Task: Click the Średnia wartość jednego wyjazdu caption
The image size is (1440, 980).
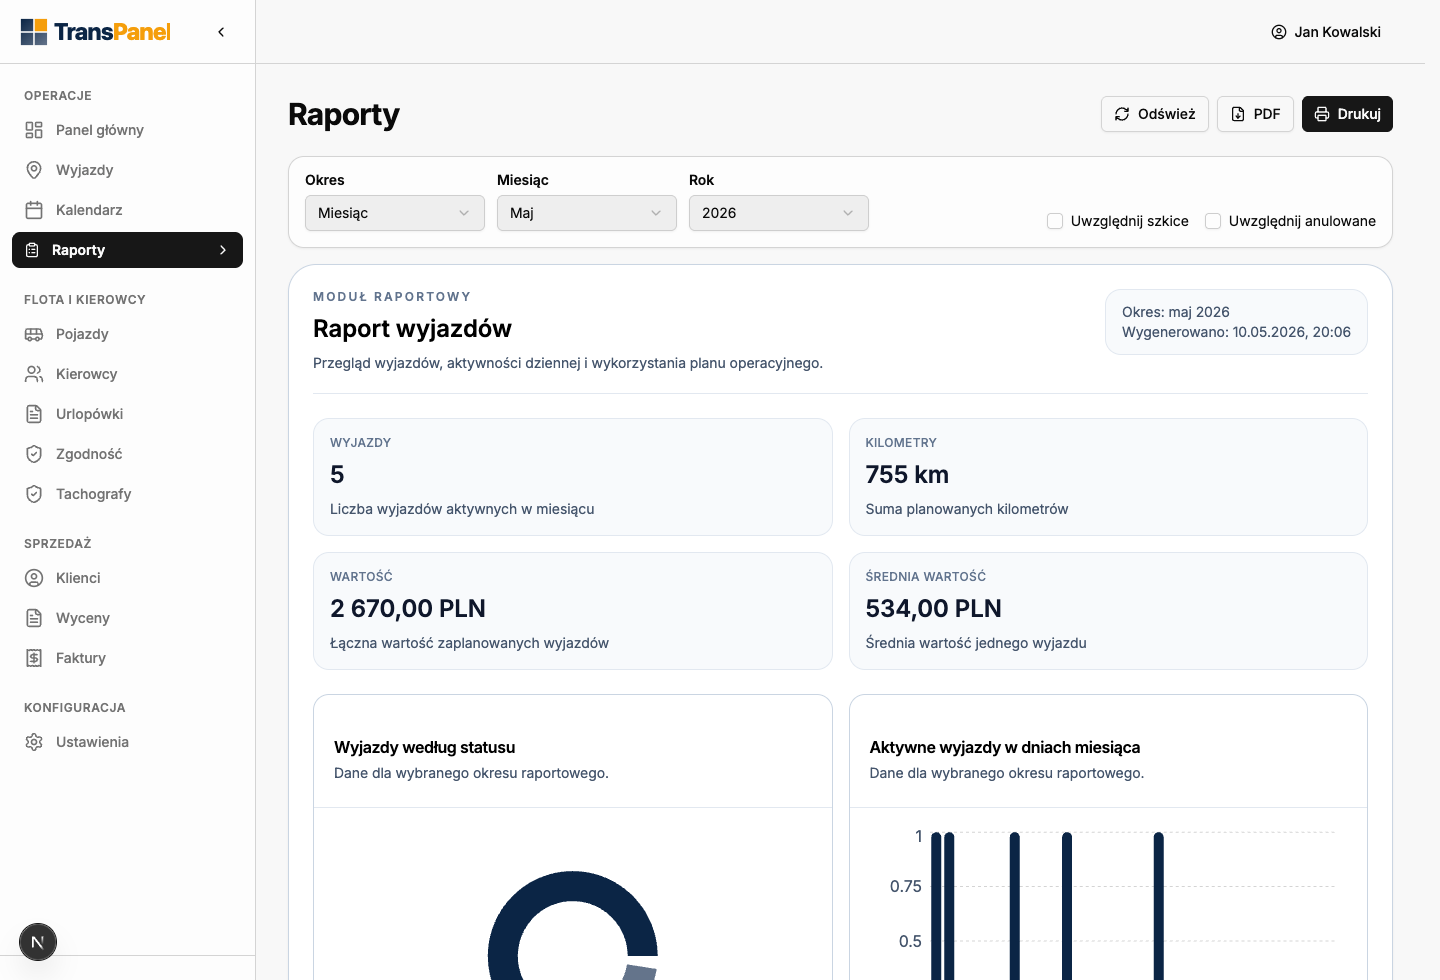Action: point(976,643)
